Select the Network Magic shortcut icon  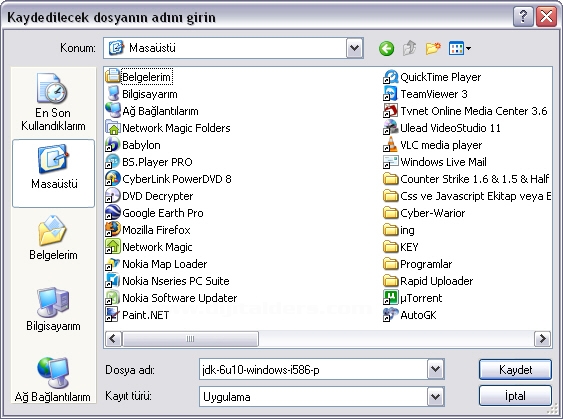click(113, 247)
